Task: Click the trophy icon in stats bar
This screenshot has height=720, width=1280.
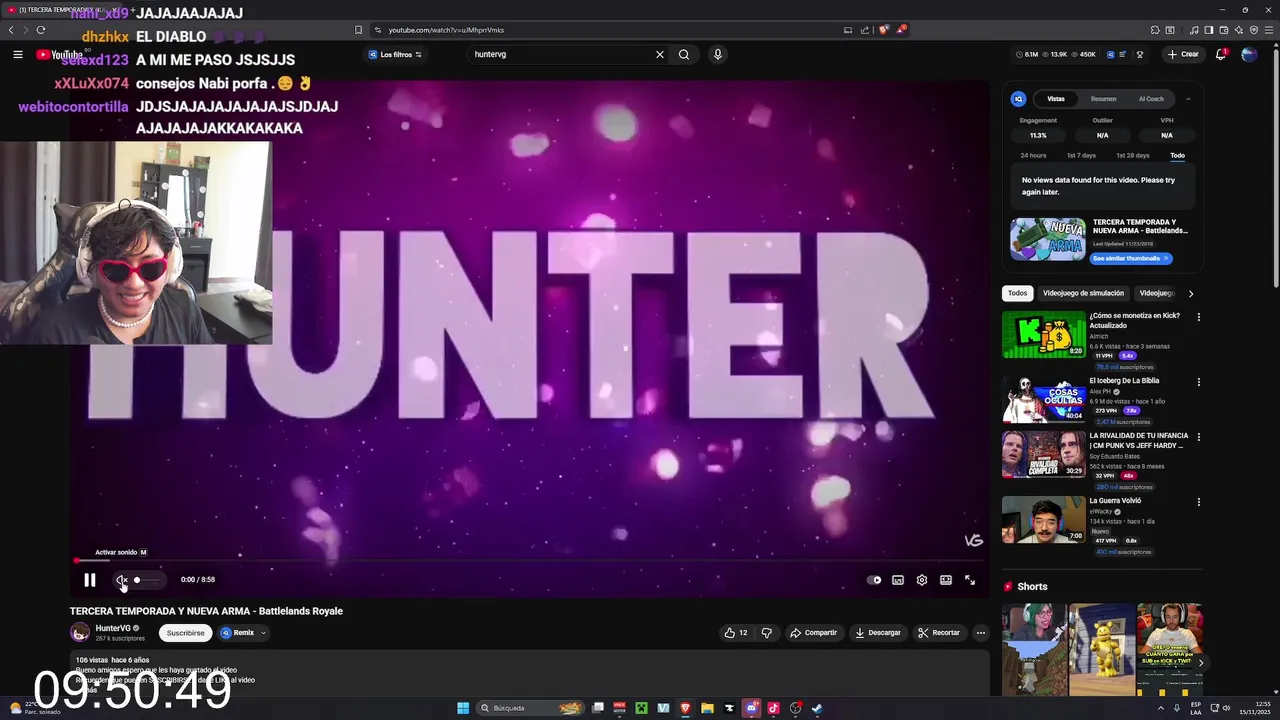Action: (1140, 54)
